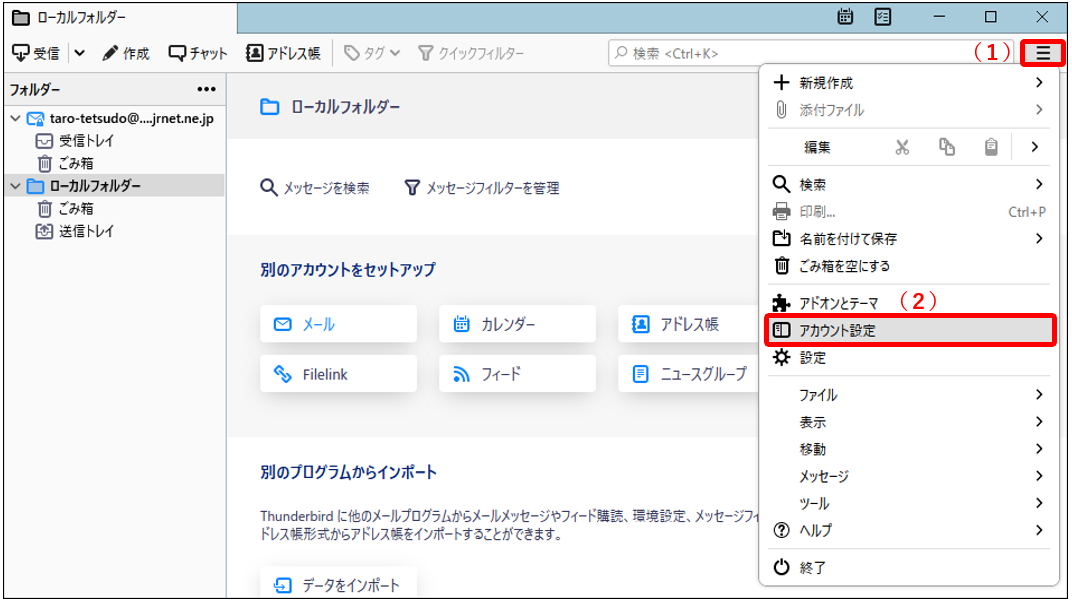Focus the search field at top
1072x602 pixels.
[810, 53]
